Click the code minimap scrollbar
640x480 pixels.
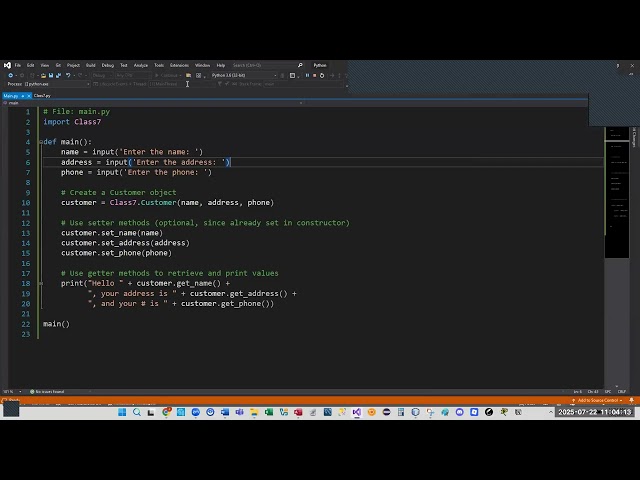point(617,192)
